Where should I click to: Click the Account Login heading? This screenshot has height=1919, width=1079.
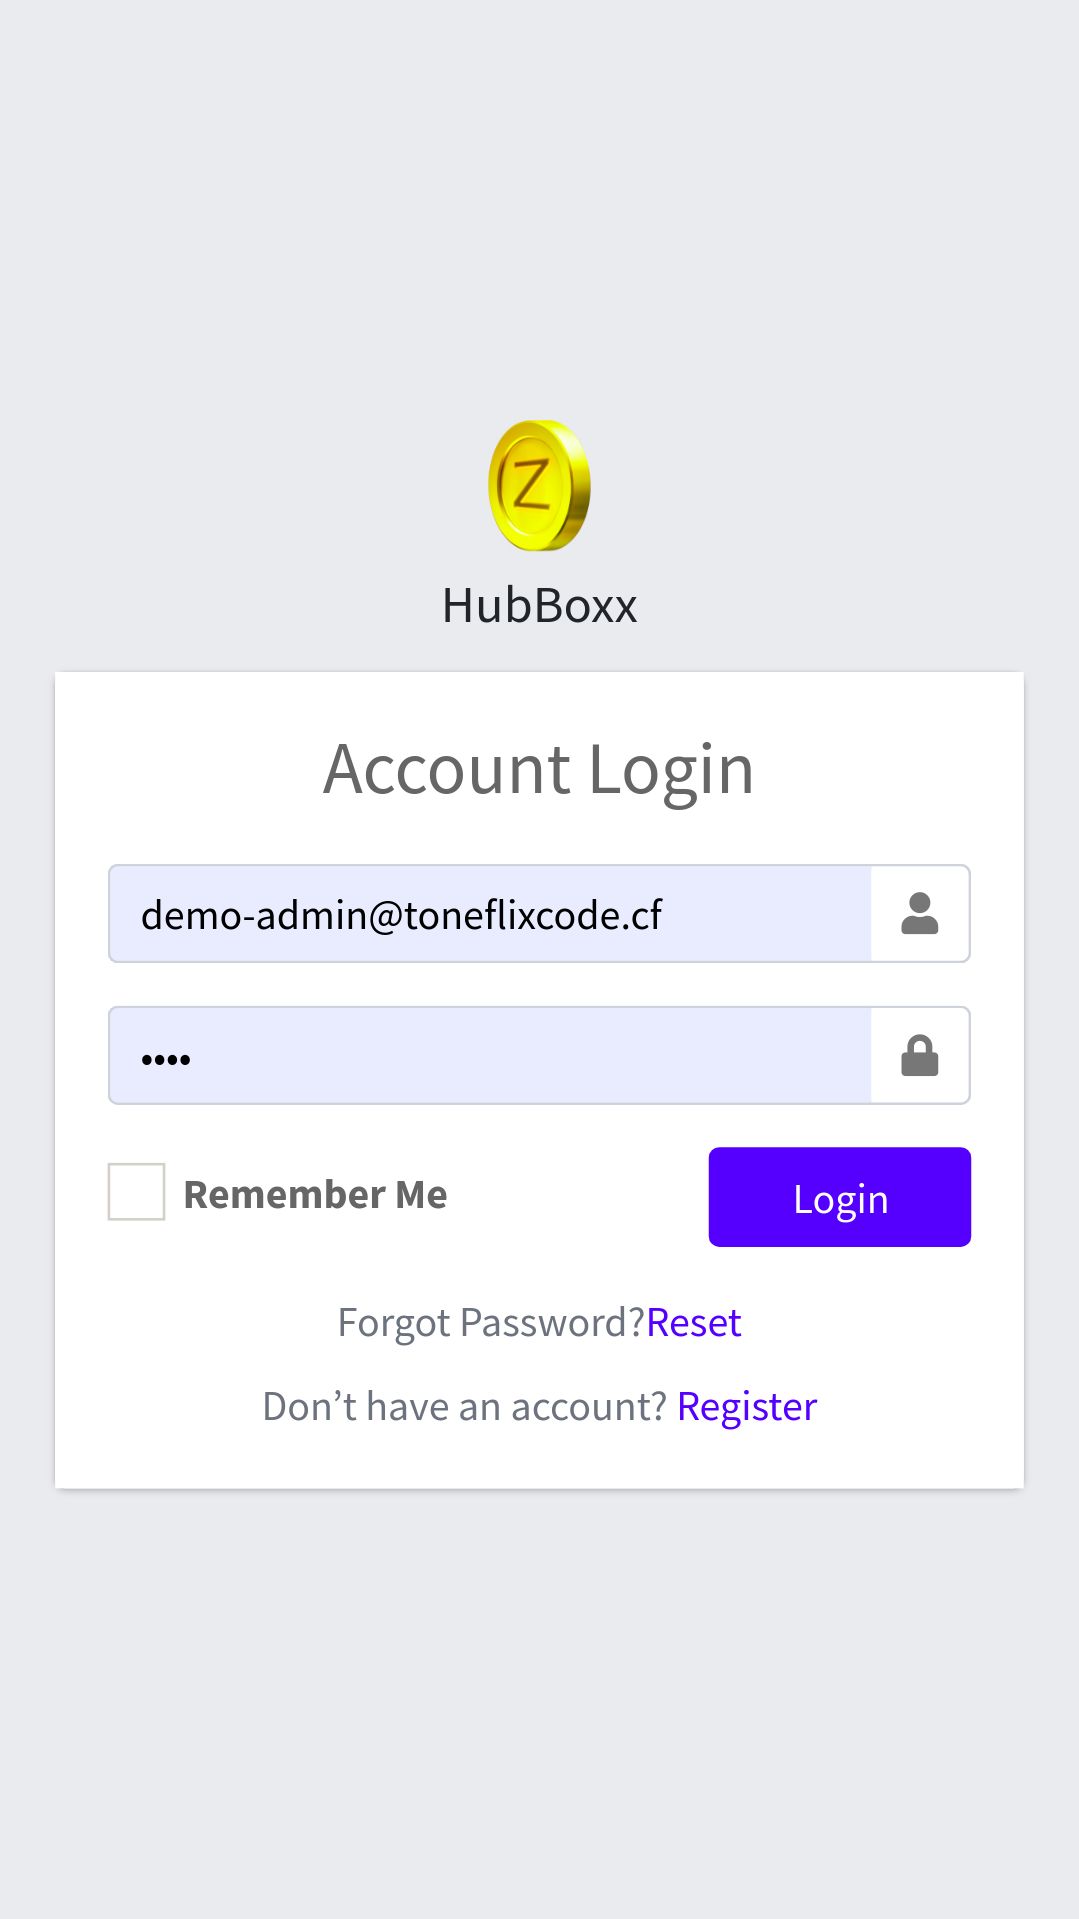coord(539,770)
